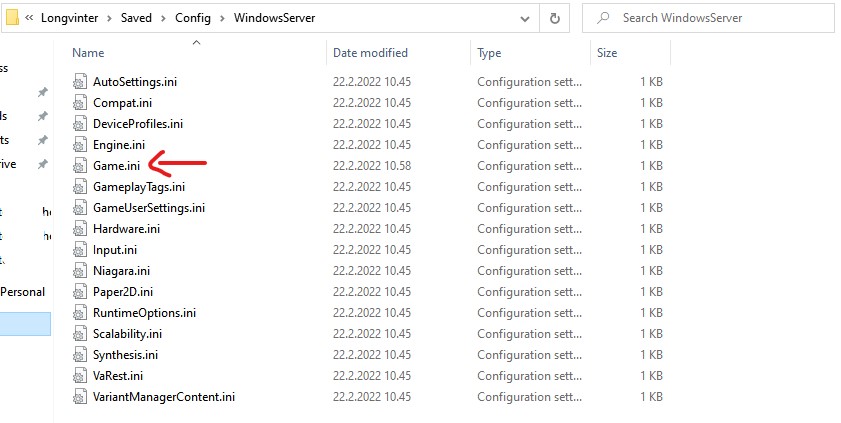Click the refresh button beside address bar
This screenshot has height=423, width=841.
click(555, 17)
